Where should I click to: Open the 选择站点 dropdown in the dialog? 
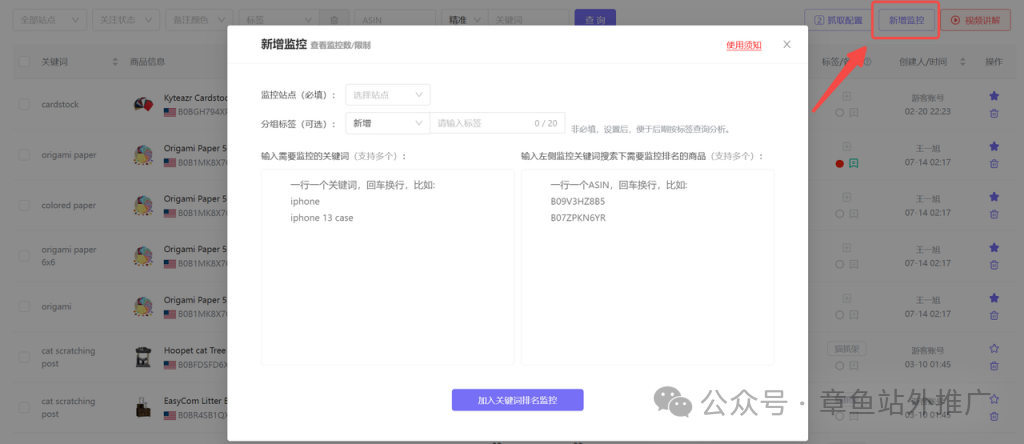[x=388, y=95]
